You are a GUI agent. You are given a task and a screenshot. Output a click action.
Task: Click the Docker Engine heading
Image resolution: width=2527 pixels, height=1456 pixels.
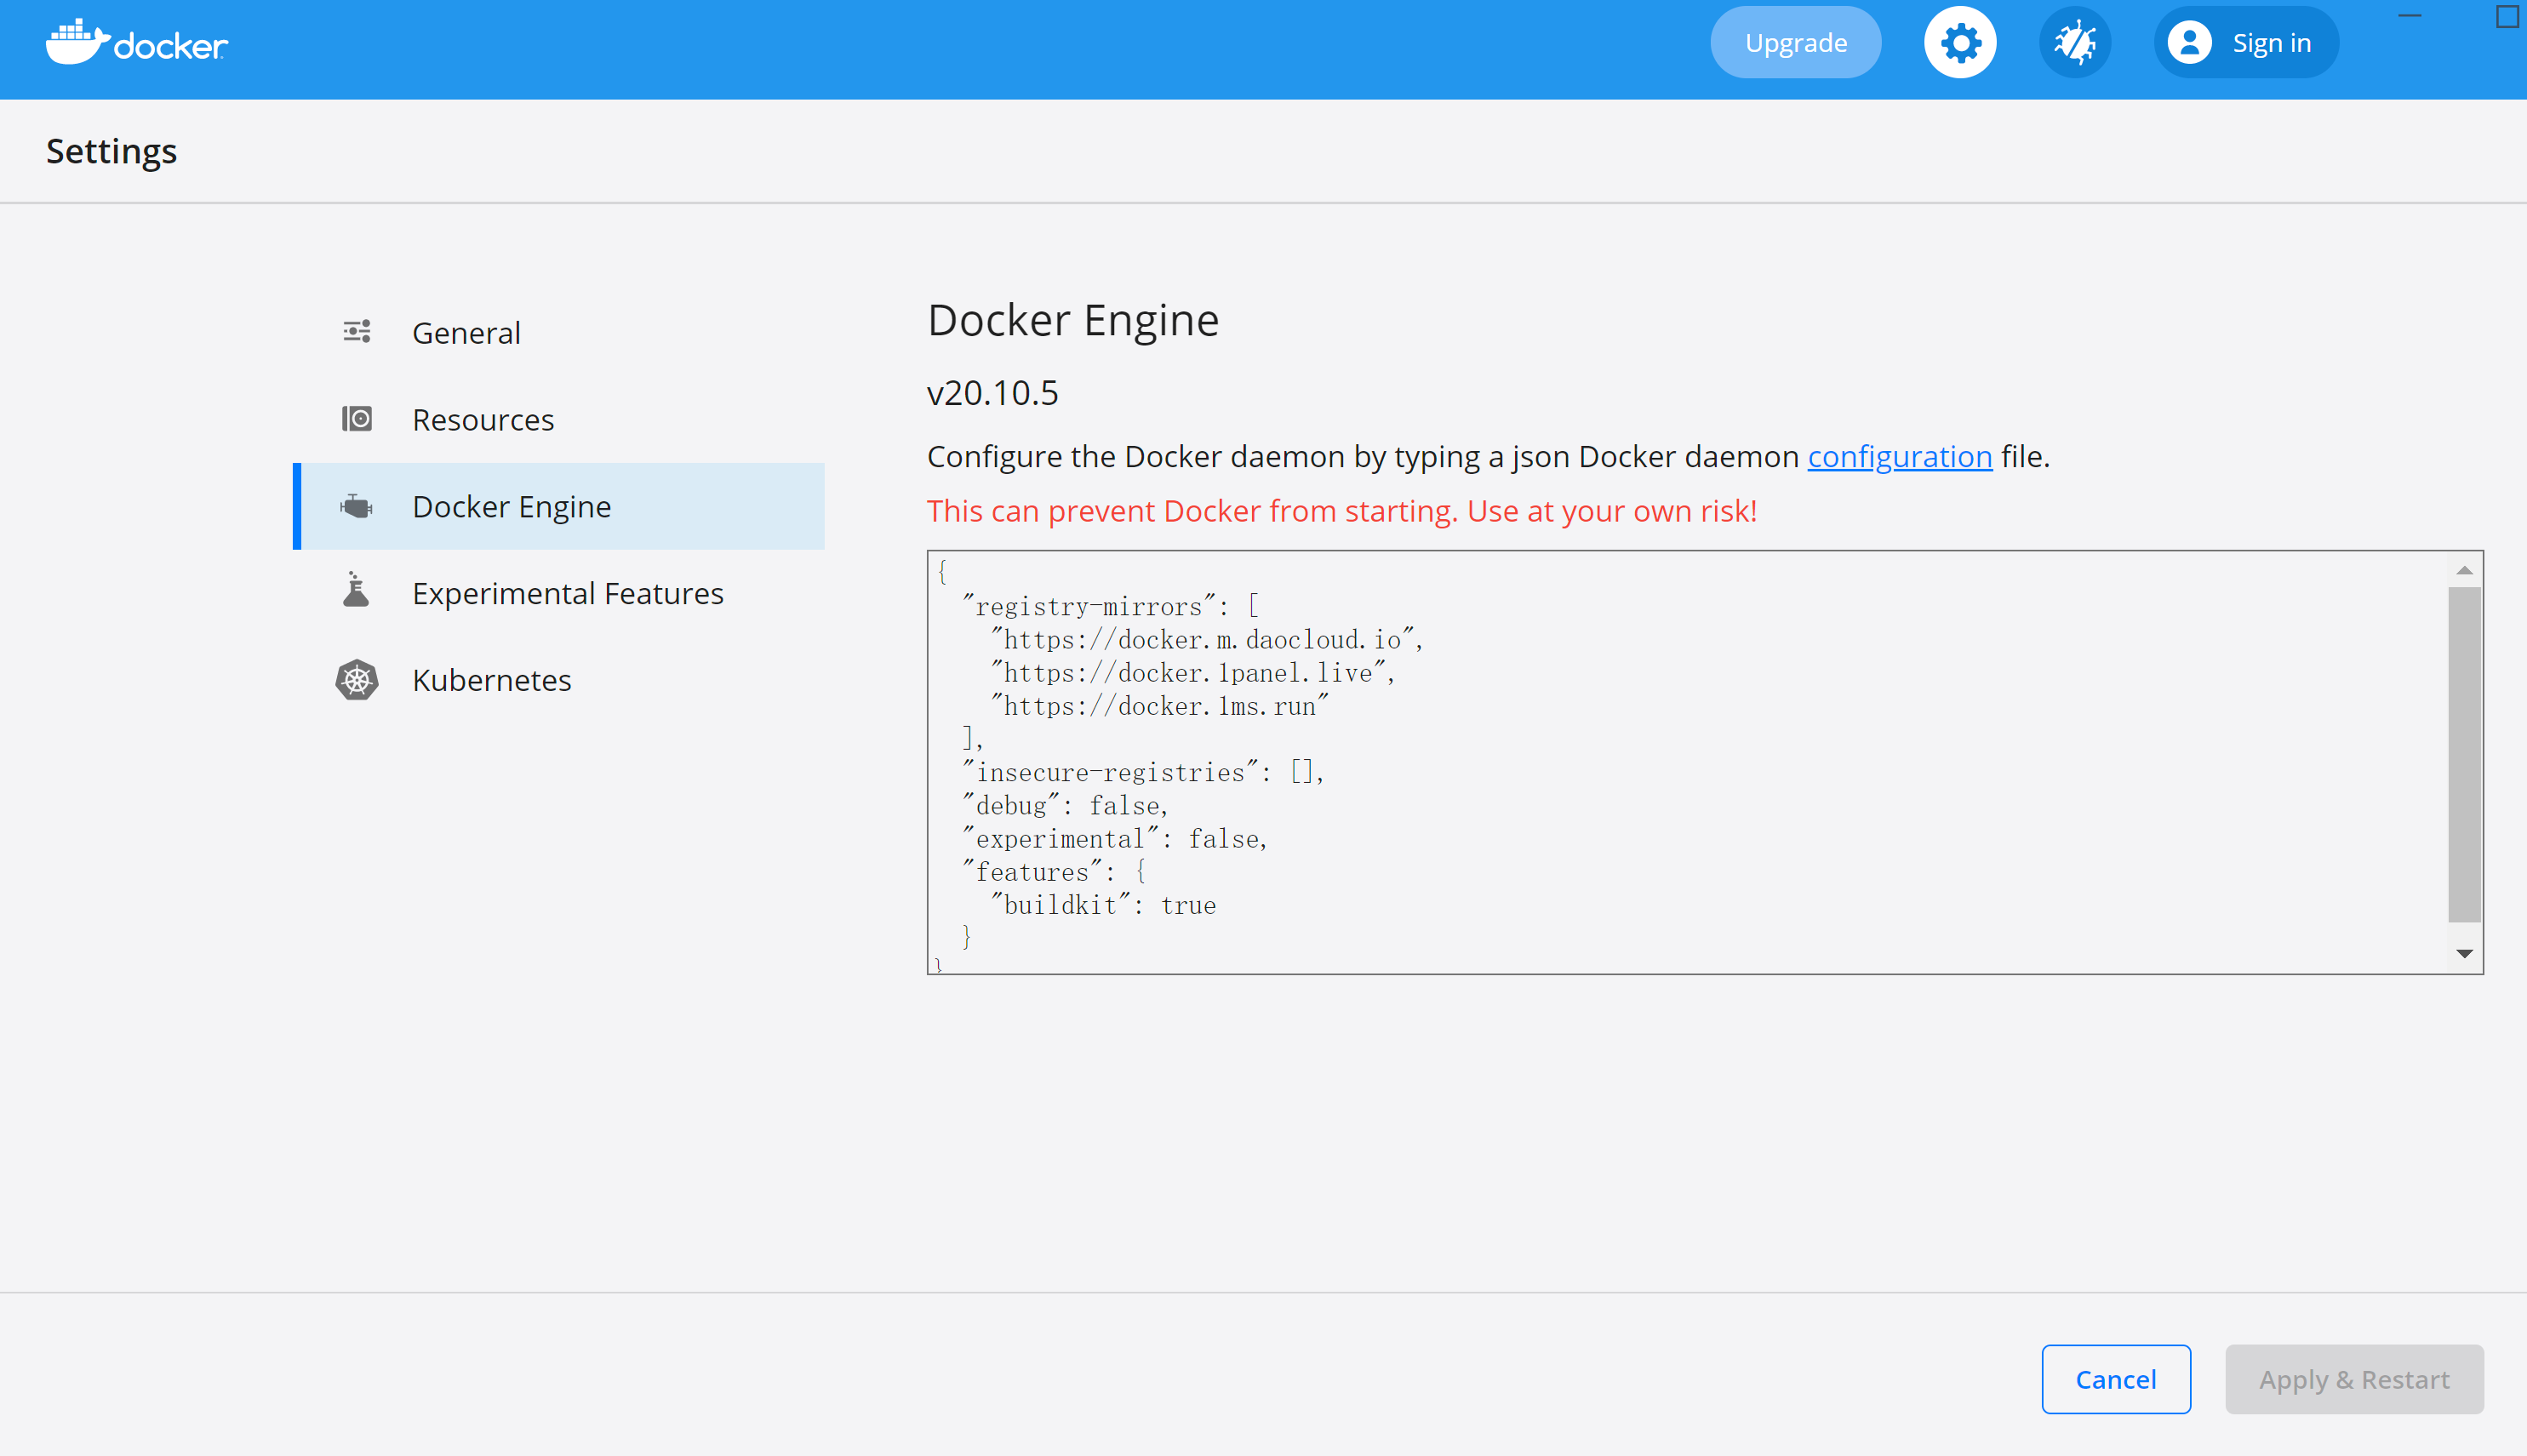pyautogui.click(x=1073, y=320)
